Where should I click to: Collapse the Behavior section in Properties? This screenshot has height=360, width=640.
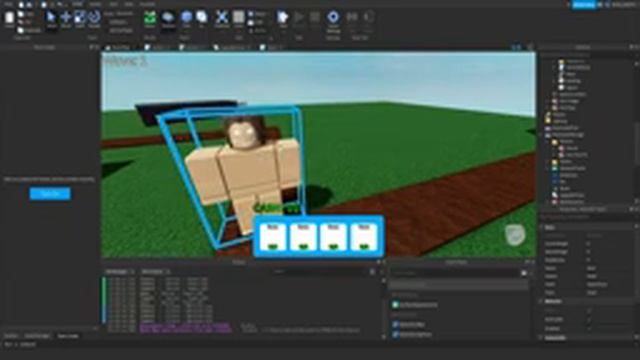542,301
